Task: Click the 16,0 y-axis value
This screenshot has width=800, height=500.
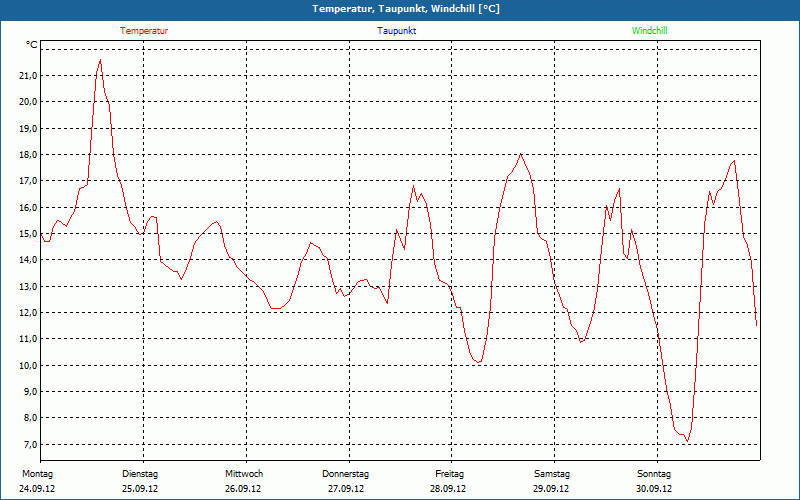Action: tap(29, 207)
